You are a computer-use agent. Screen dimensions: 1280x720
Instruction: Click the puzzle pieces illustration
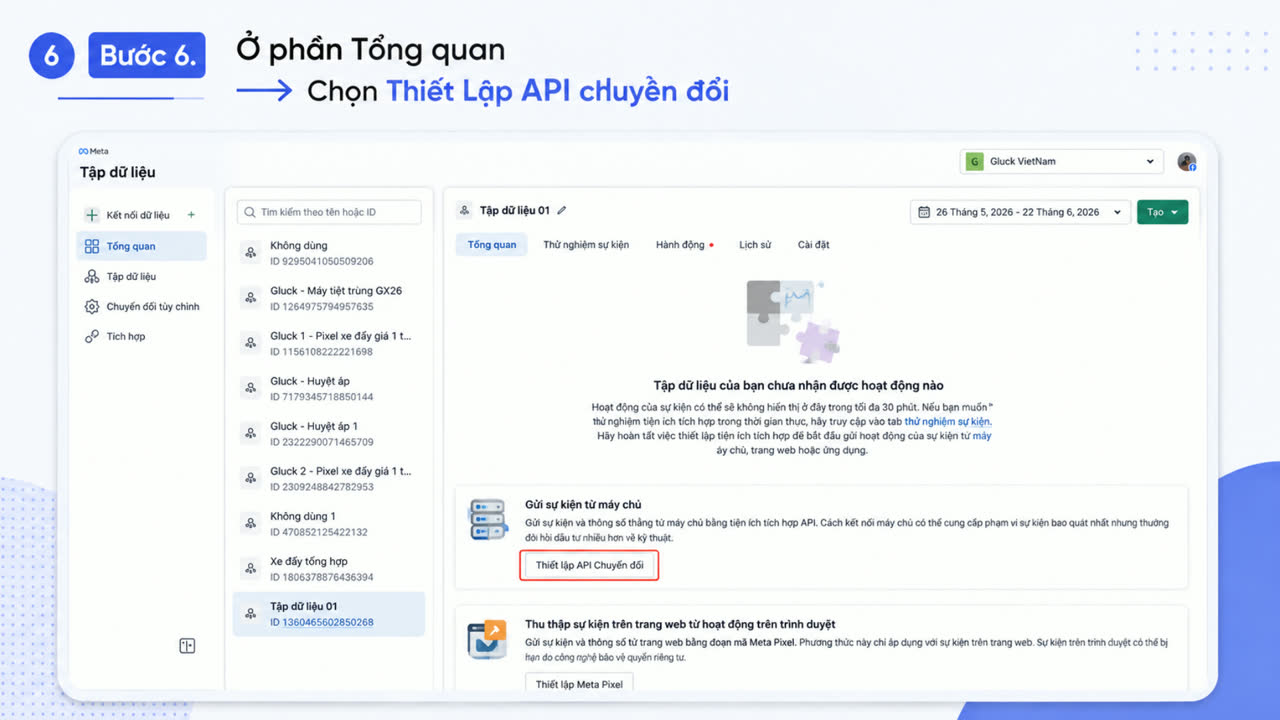coord(794,321)
